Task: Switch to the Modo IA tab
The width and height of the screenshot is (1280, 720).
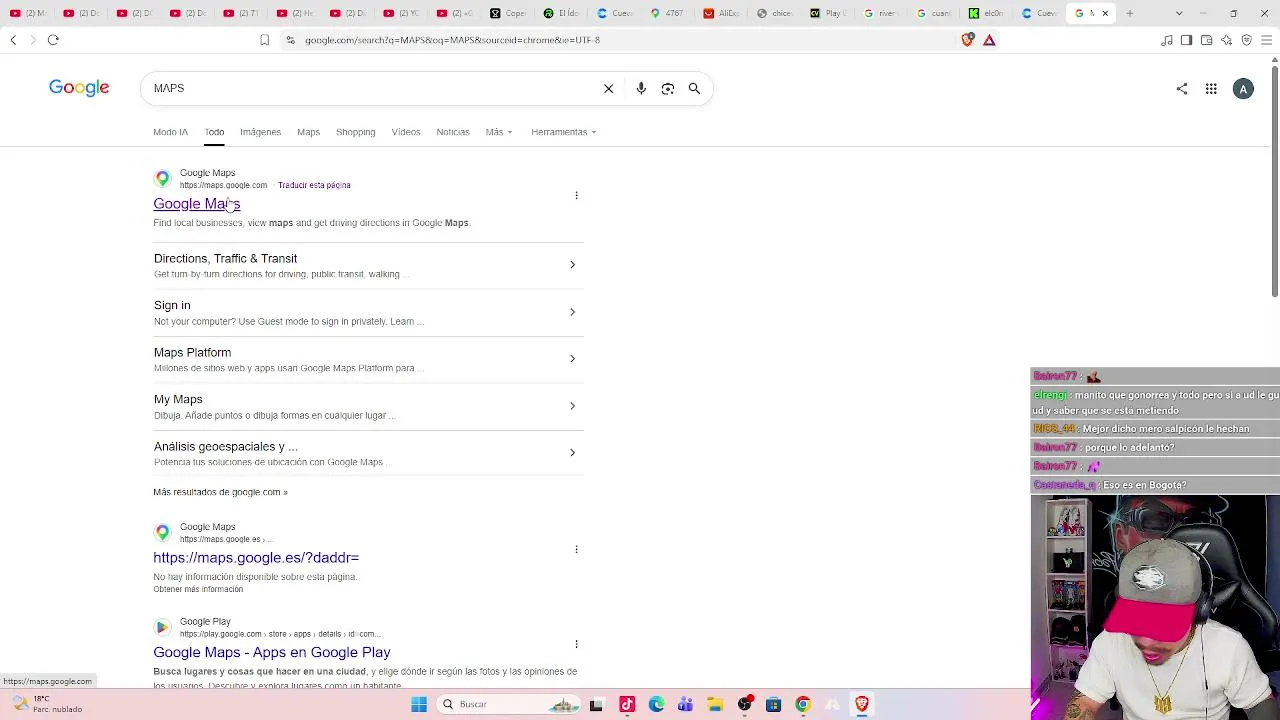Action: click(x=170, y=132)
